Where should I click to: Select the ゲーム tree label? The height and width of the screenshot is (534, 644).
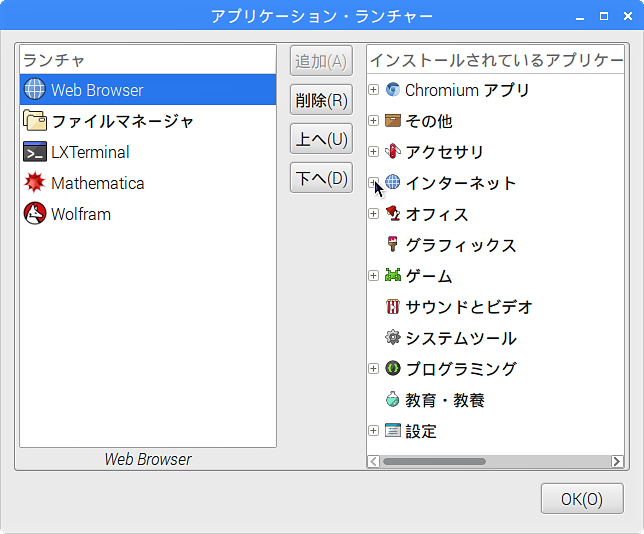(429, 276)
